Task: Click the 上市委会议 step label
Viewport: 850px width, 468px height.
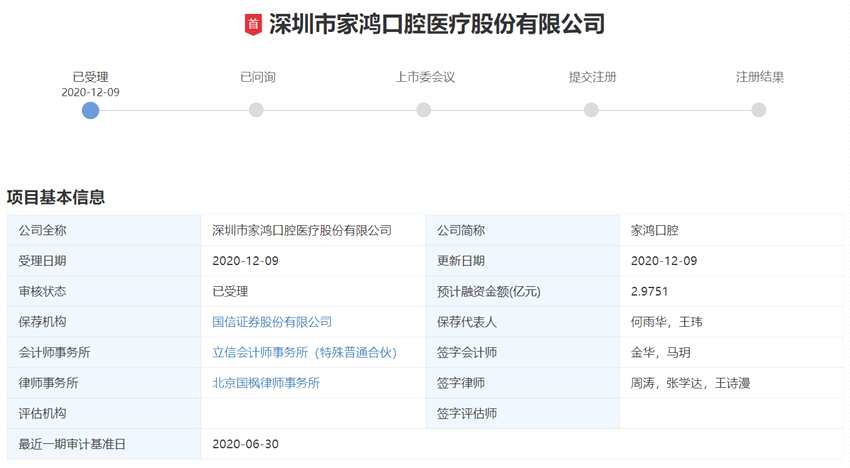Action: click(425, 77)
